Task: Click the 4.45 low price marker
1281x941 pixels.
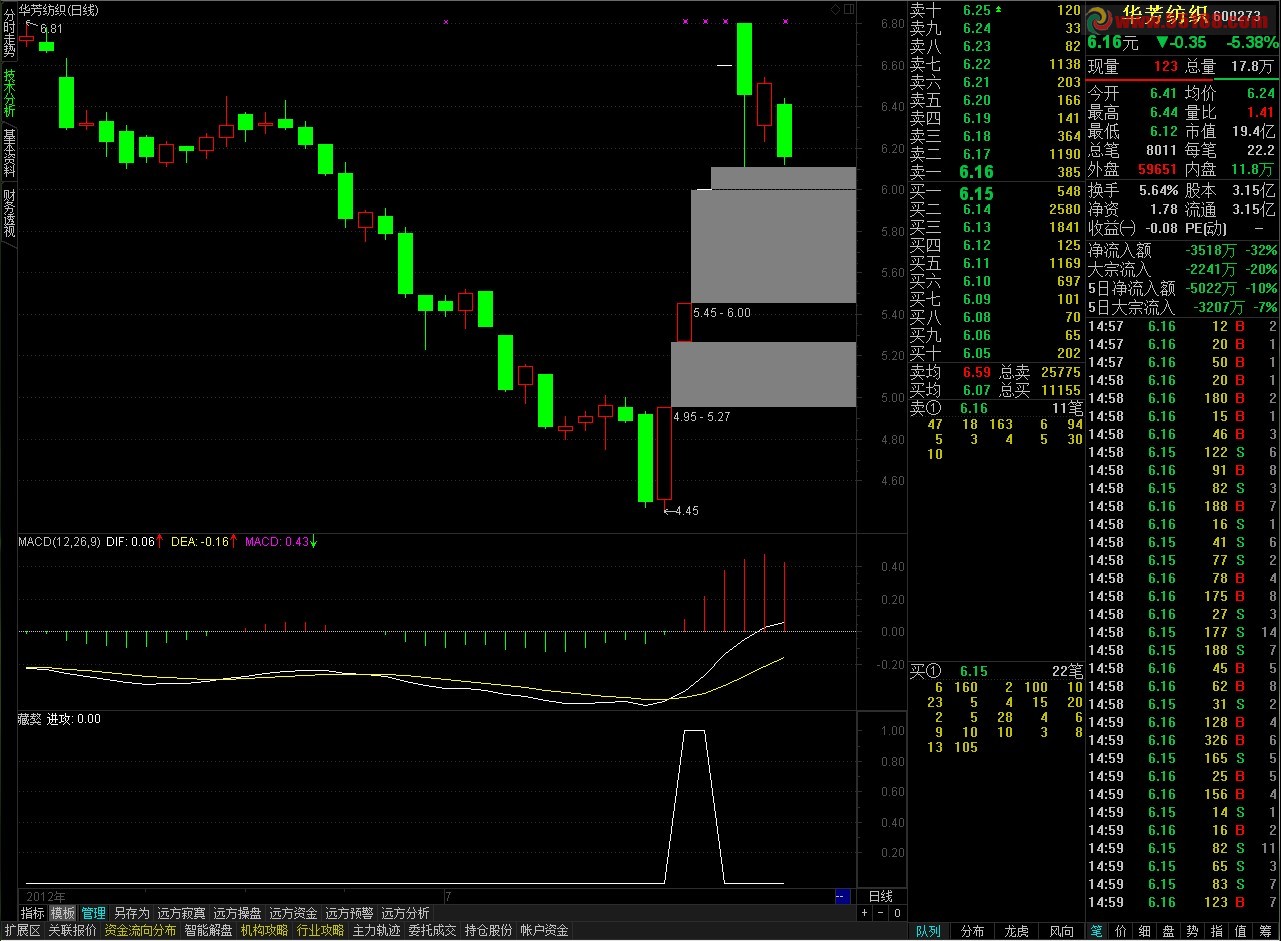Action: tap(681, 511)
